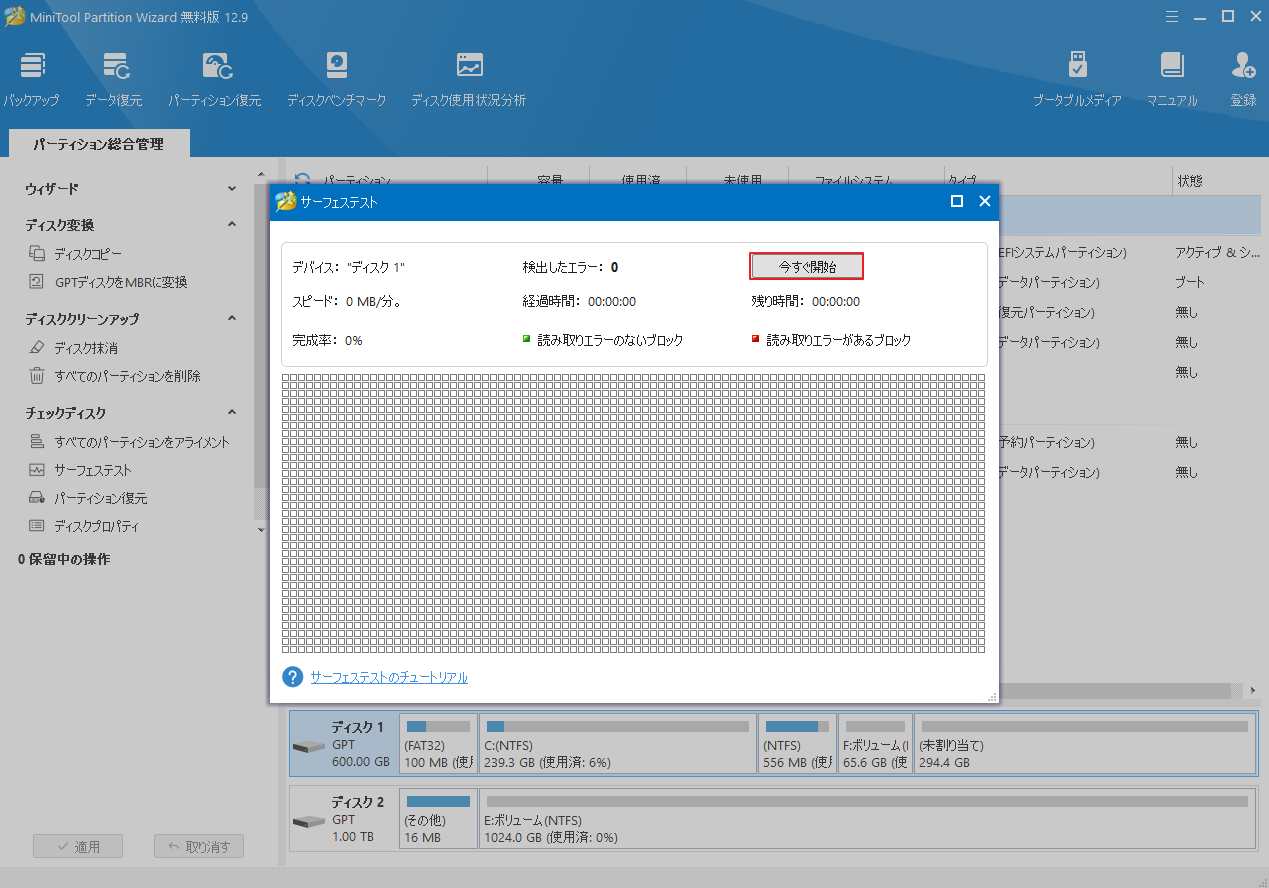
Task: Create ブータブルメディア bootable media
Action: [x=1077, y=80]
